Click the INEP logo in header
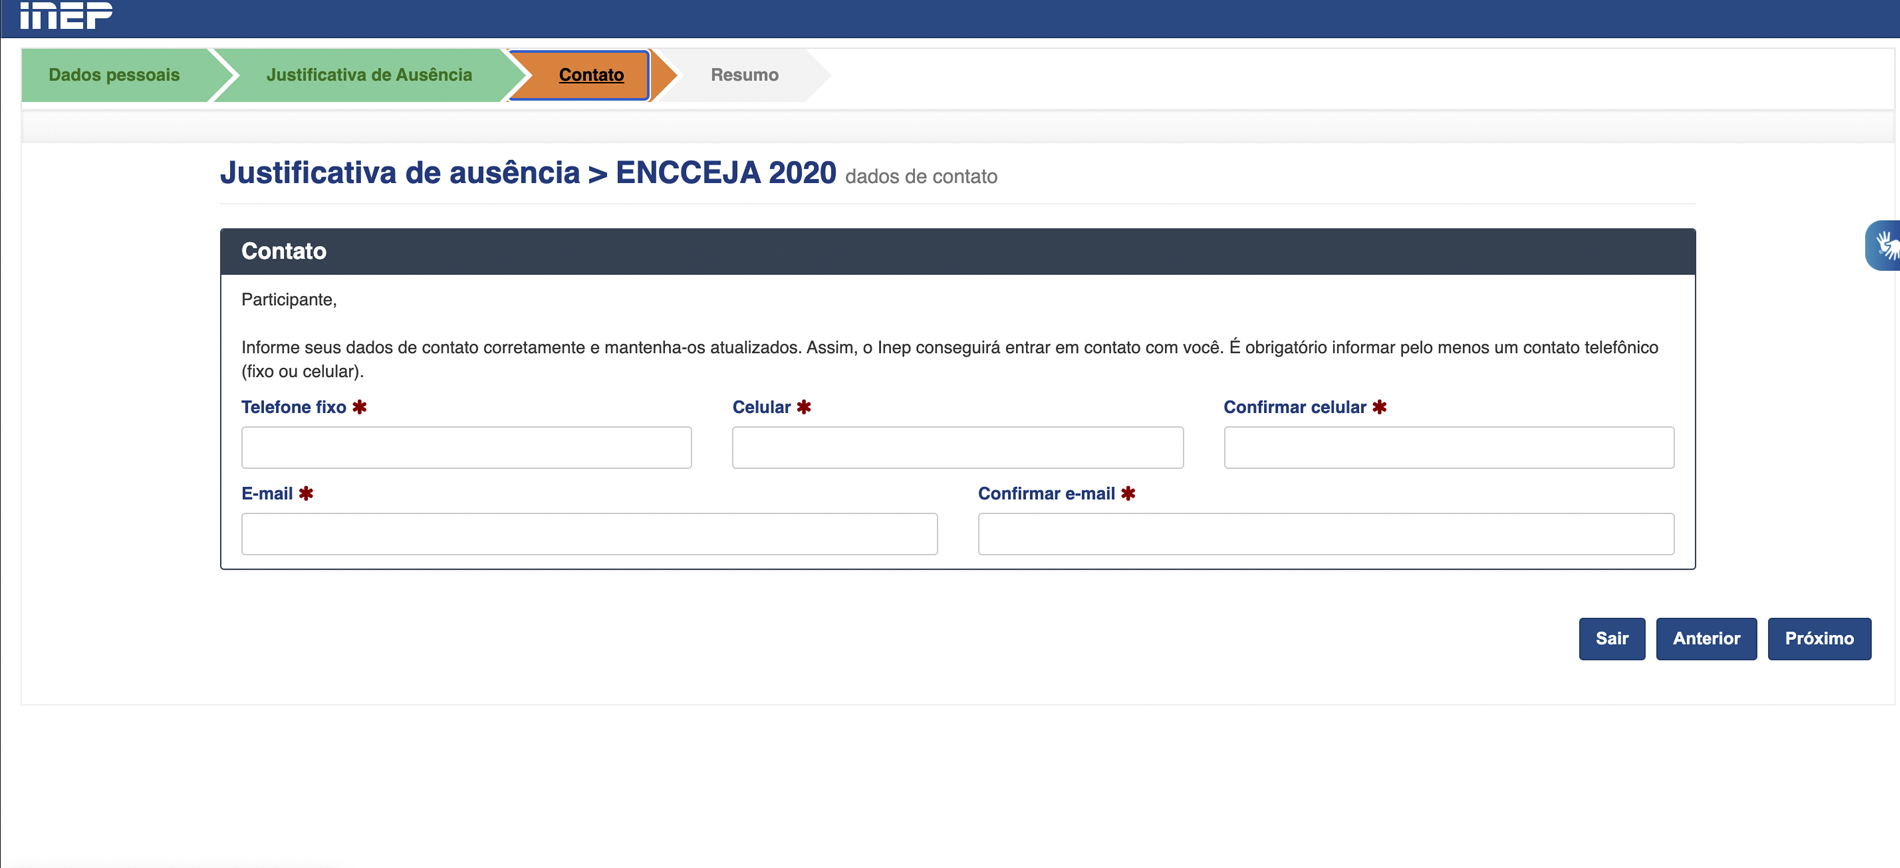1900x868 pixels. [x=66, y=16]
